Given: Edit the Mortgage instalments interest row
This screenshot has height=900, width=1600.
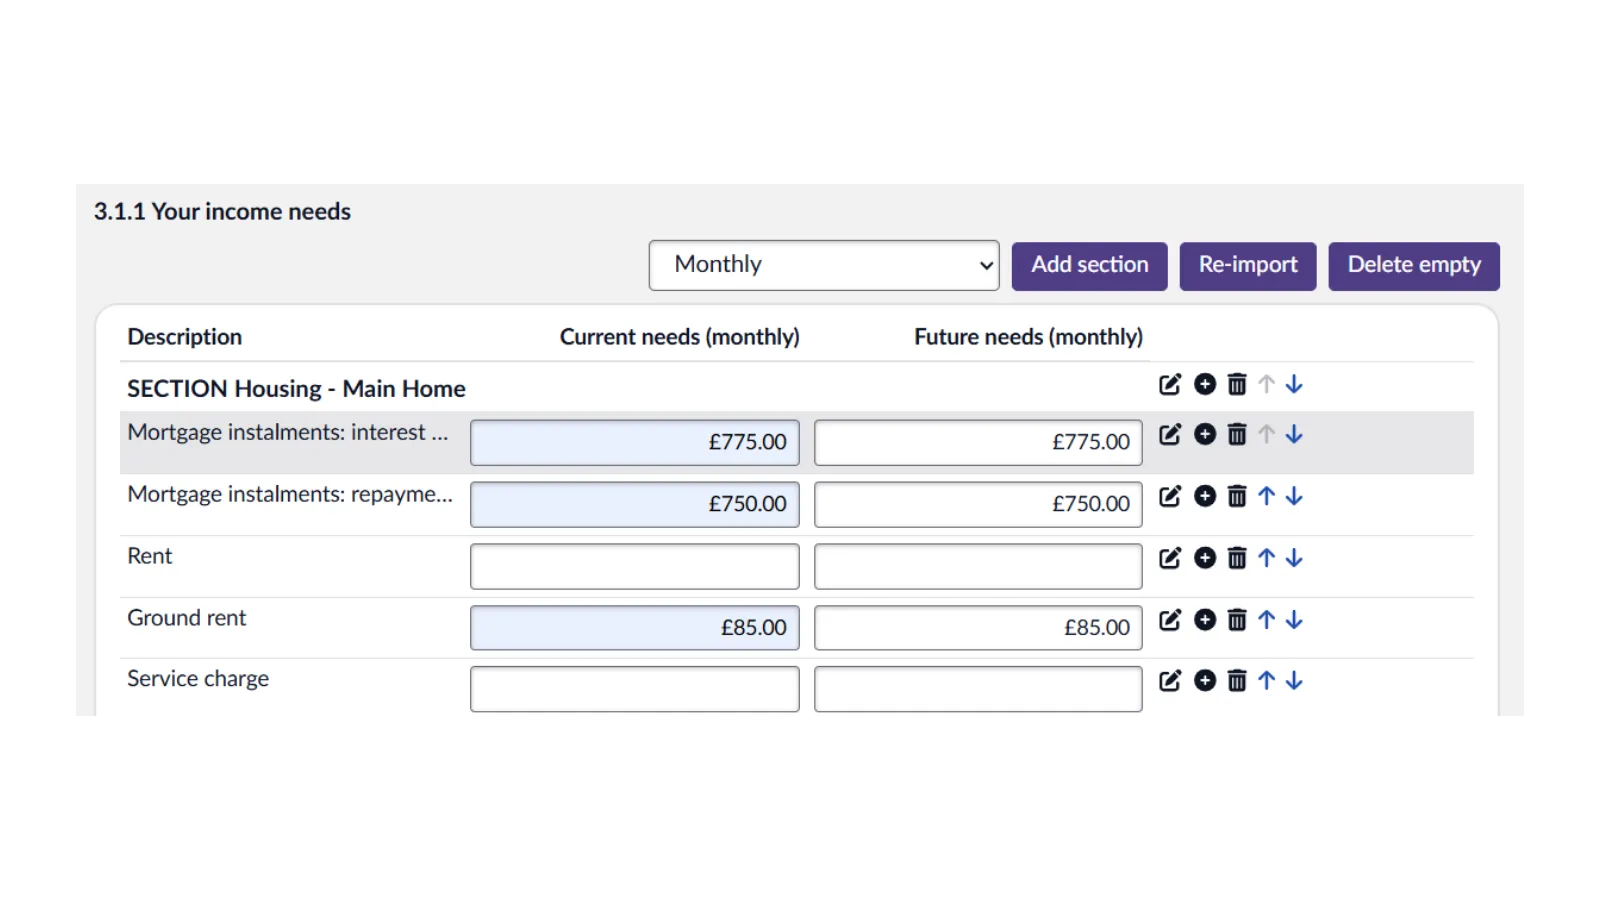Looking at the screenshot, I should point(1170,435).
